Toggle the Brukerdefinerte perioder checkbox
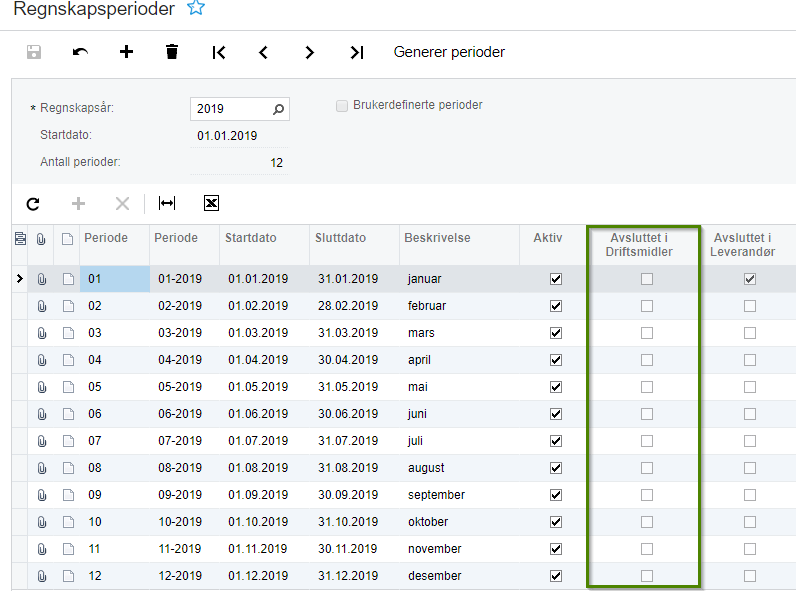The image size is (796, 591). point(342,106)
